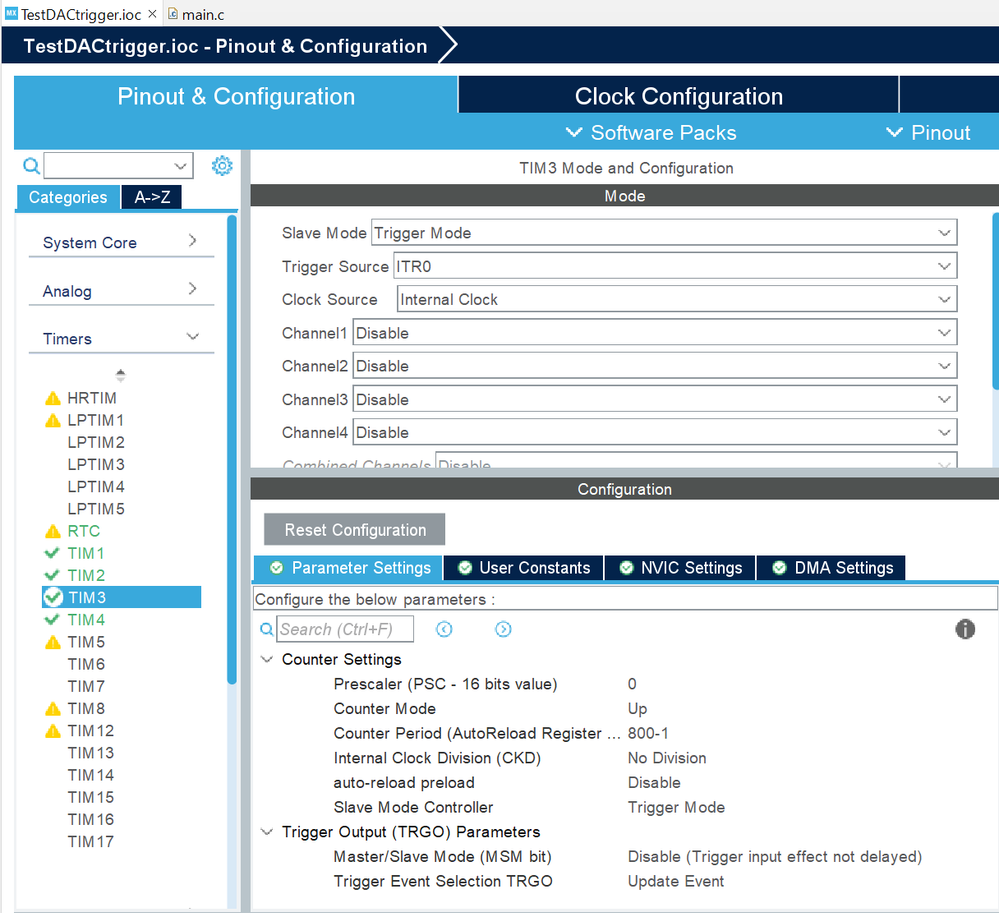The width and height of the screenshot is (999, 913).
Task: Click the warning icon next to LPTIM1
Action: pyautogui.click(x=53, y=421)
